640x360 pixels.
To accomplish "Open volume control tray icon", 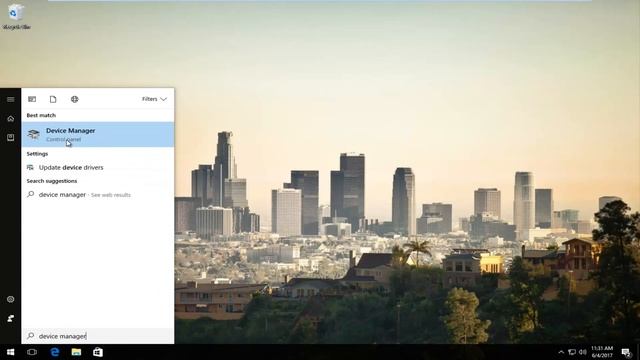I will (582, 352).
